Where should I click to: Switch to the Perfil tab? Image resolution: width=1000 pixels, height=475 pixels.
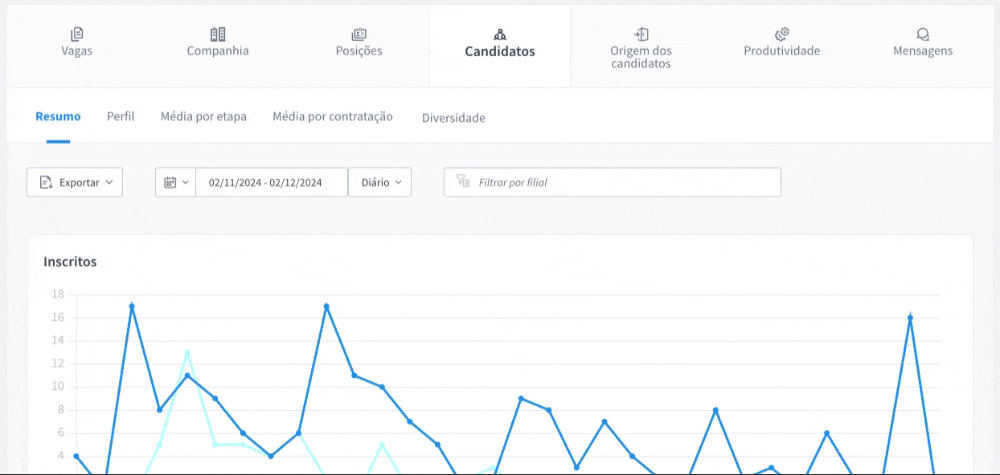120,117
